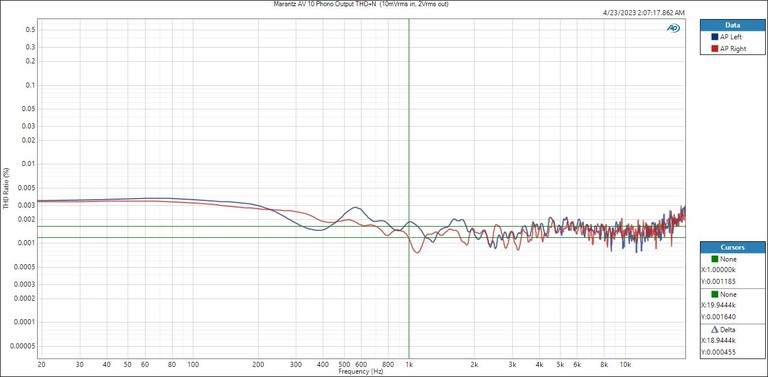Click the AP logo icon on the graph
Viewport: 768px width, 377px height.
(673, 28)
